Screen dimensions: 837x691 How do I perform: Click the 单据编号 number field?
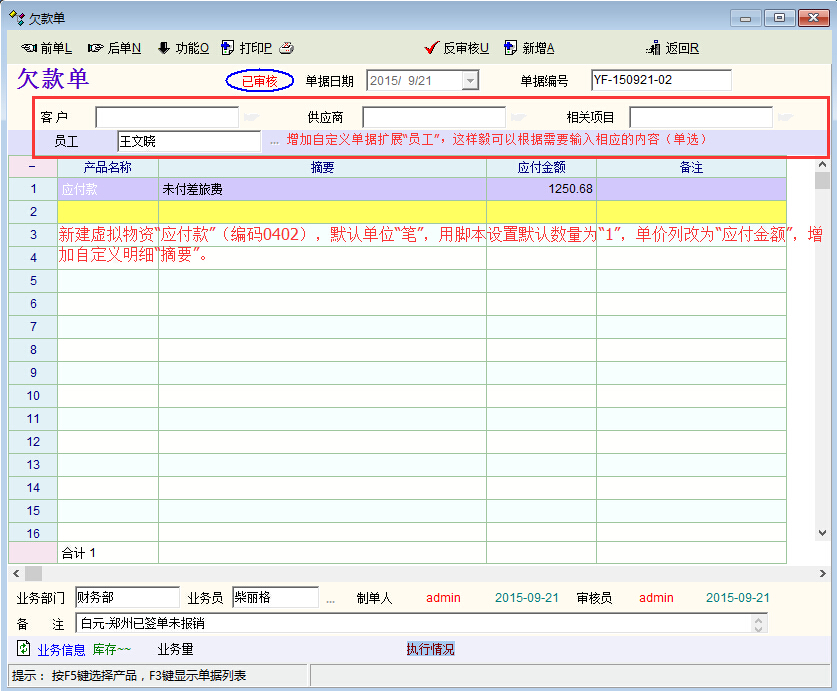[x=660, y=81]
